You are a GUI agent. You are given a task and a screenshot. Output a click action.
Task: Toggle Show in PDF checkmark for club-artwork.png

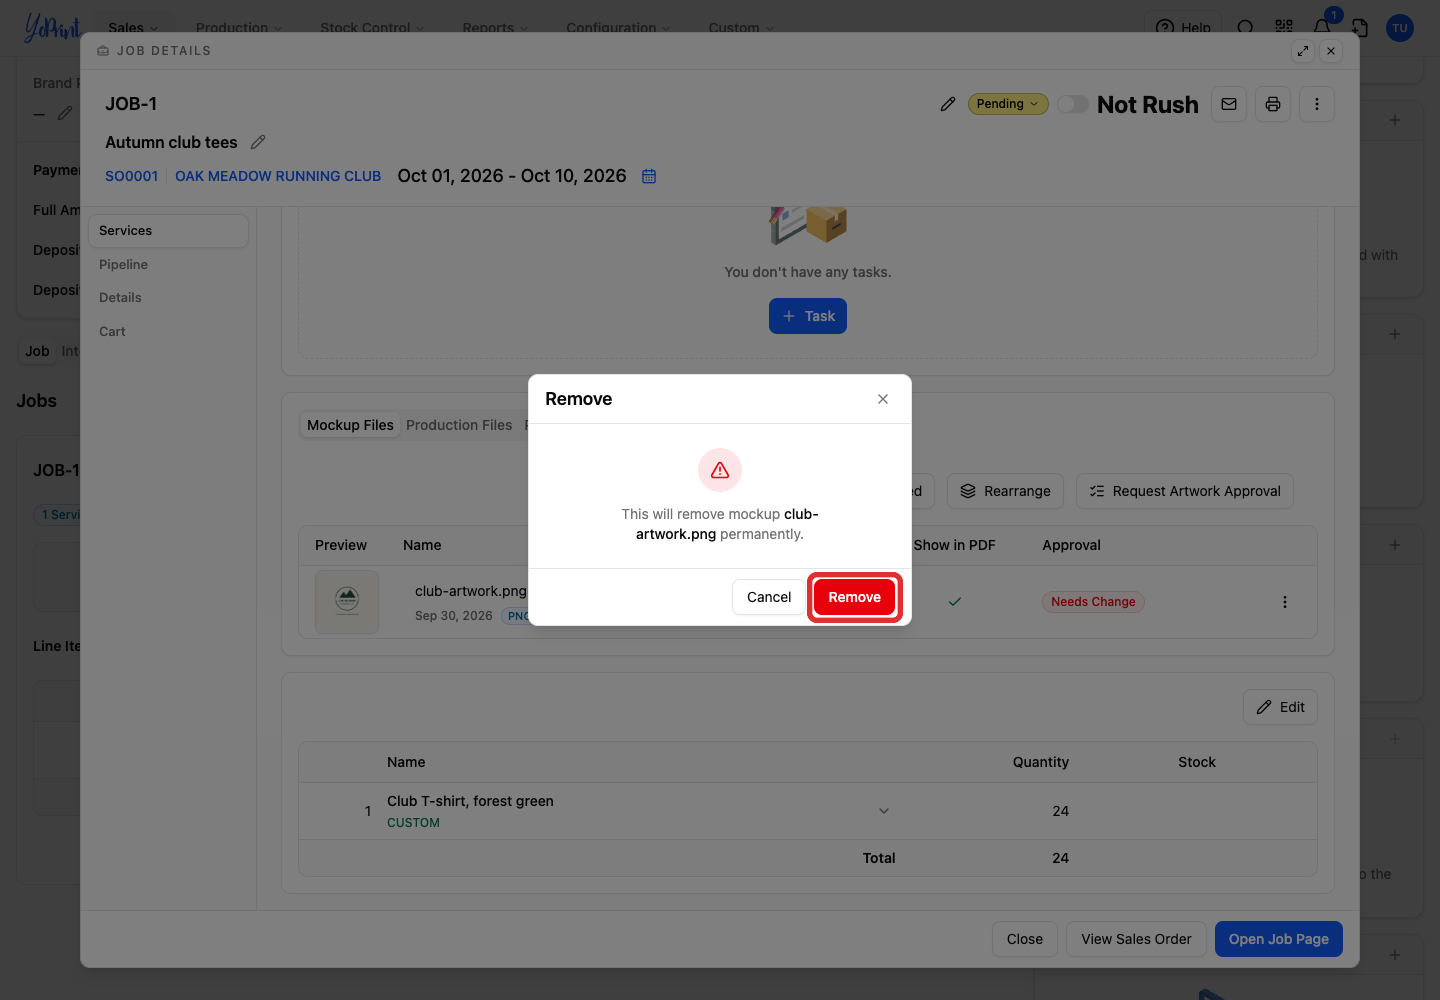coord(955,602)
